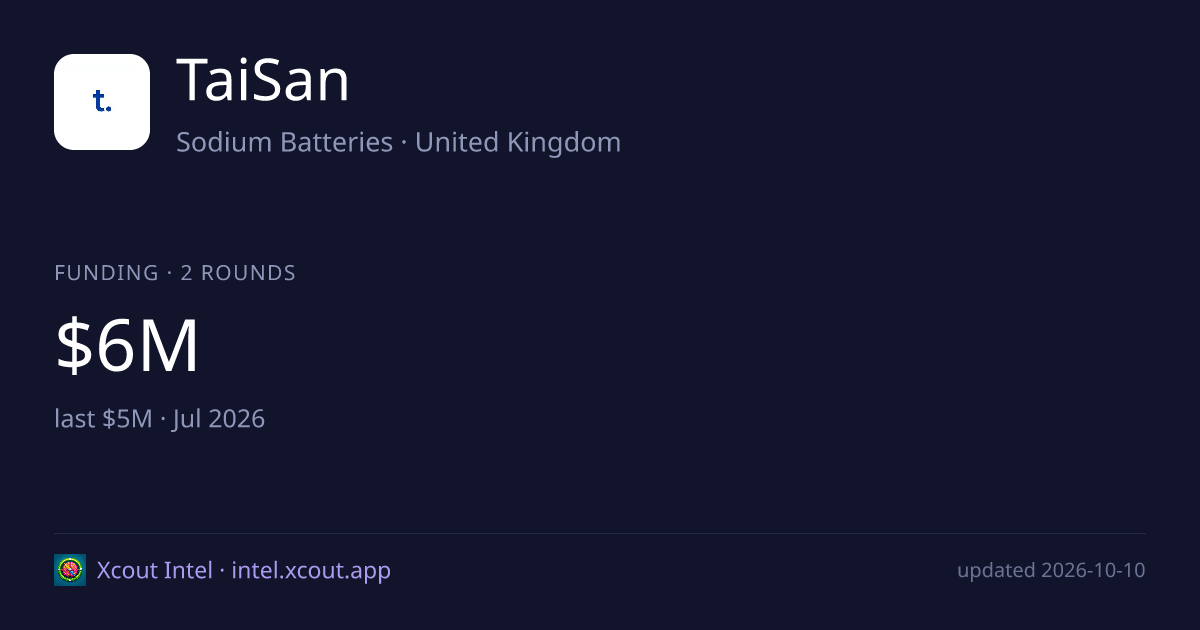Click the $6M total funding figure
Screen dimensions: 1200x630
point(127,346)
